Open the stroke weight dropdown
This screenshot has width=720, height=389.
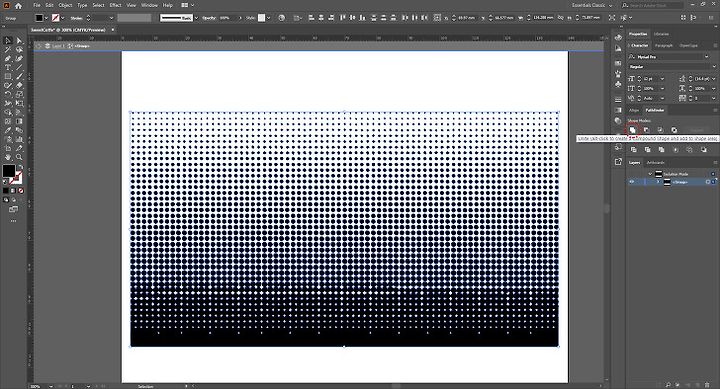111,18
